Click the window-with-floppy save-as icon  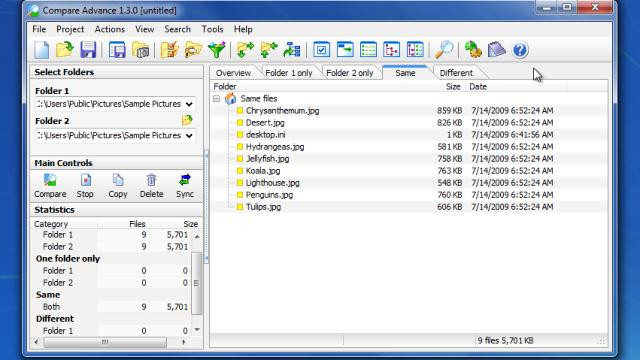point(117,50)
